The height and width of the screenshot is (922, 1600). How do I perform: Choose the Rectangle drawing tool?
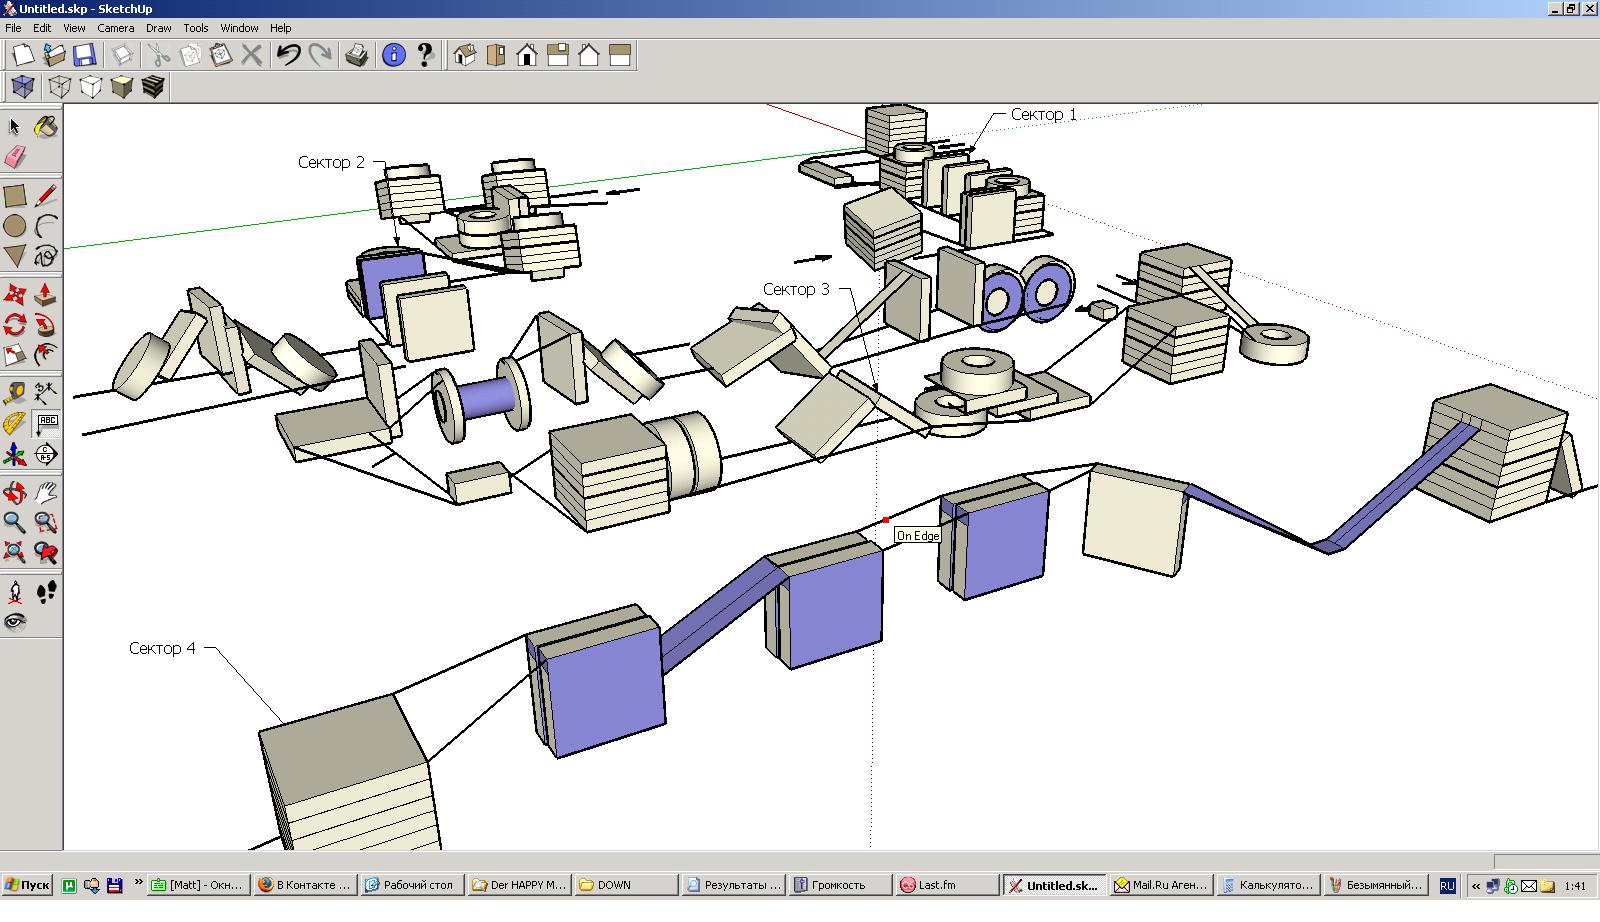pyautogui.click(x=15, y=196)
